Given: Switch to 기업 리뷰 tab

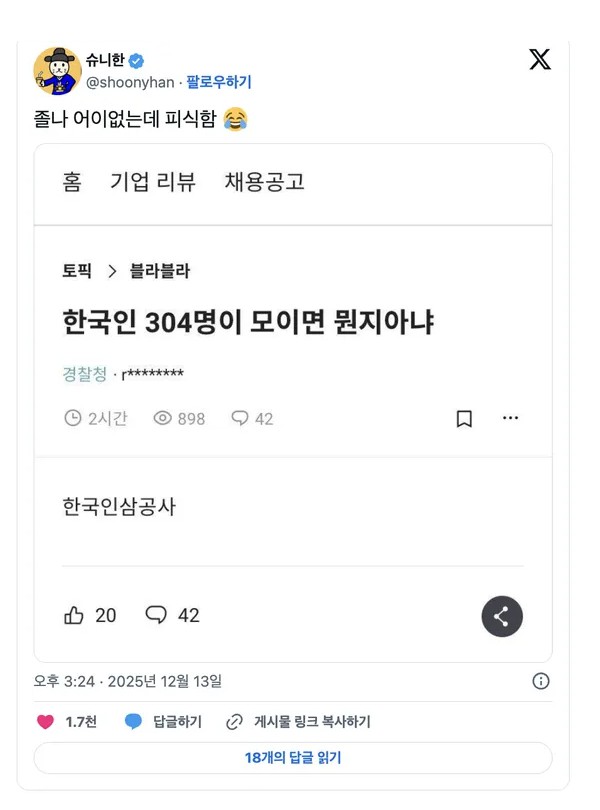Looking at the screenshot, I should pos(153,182).
